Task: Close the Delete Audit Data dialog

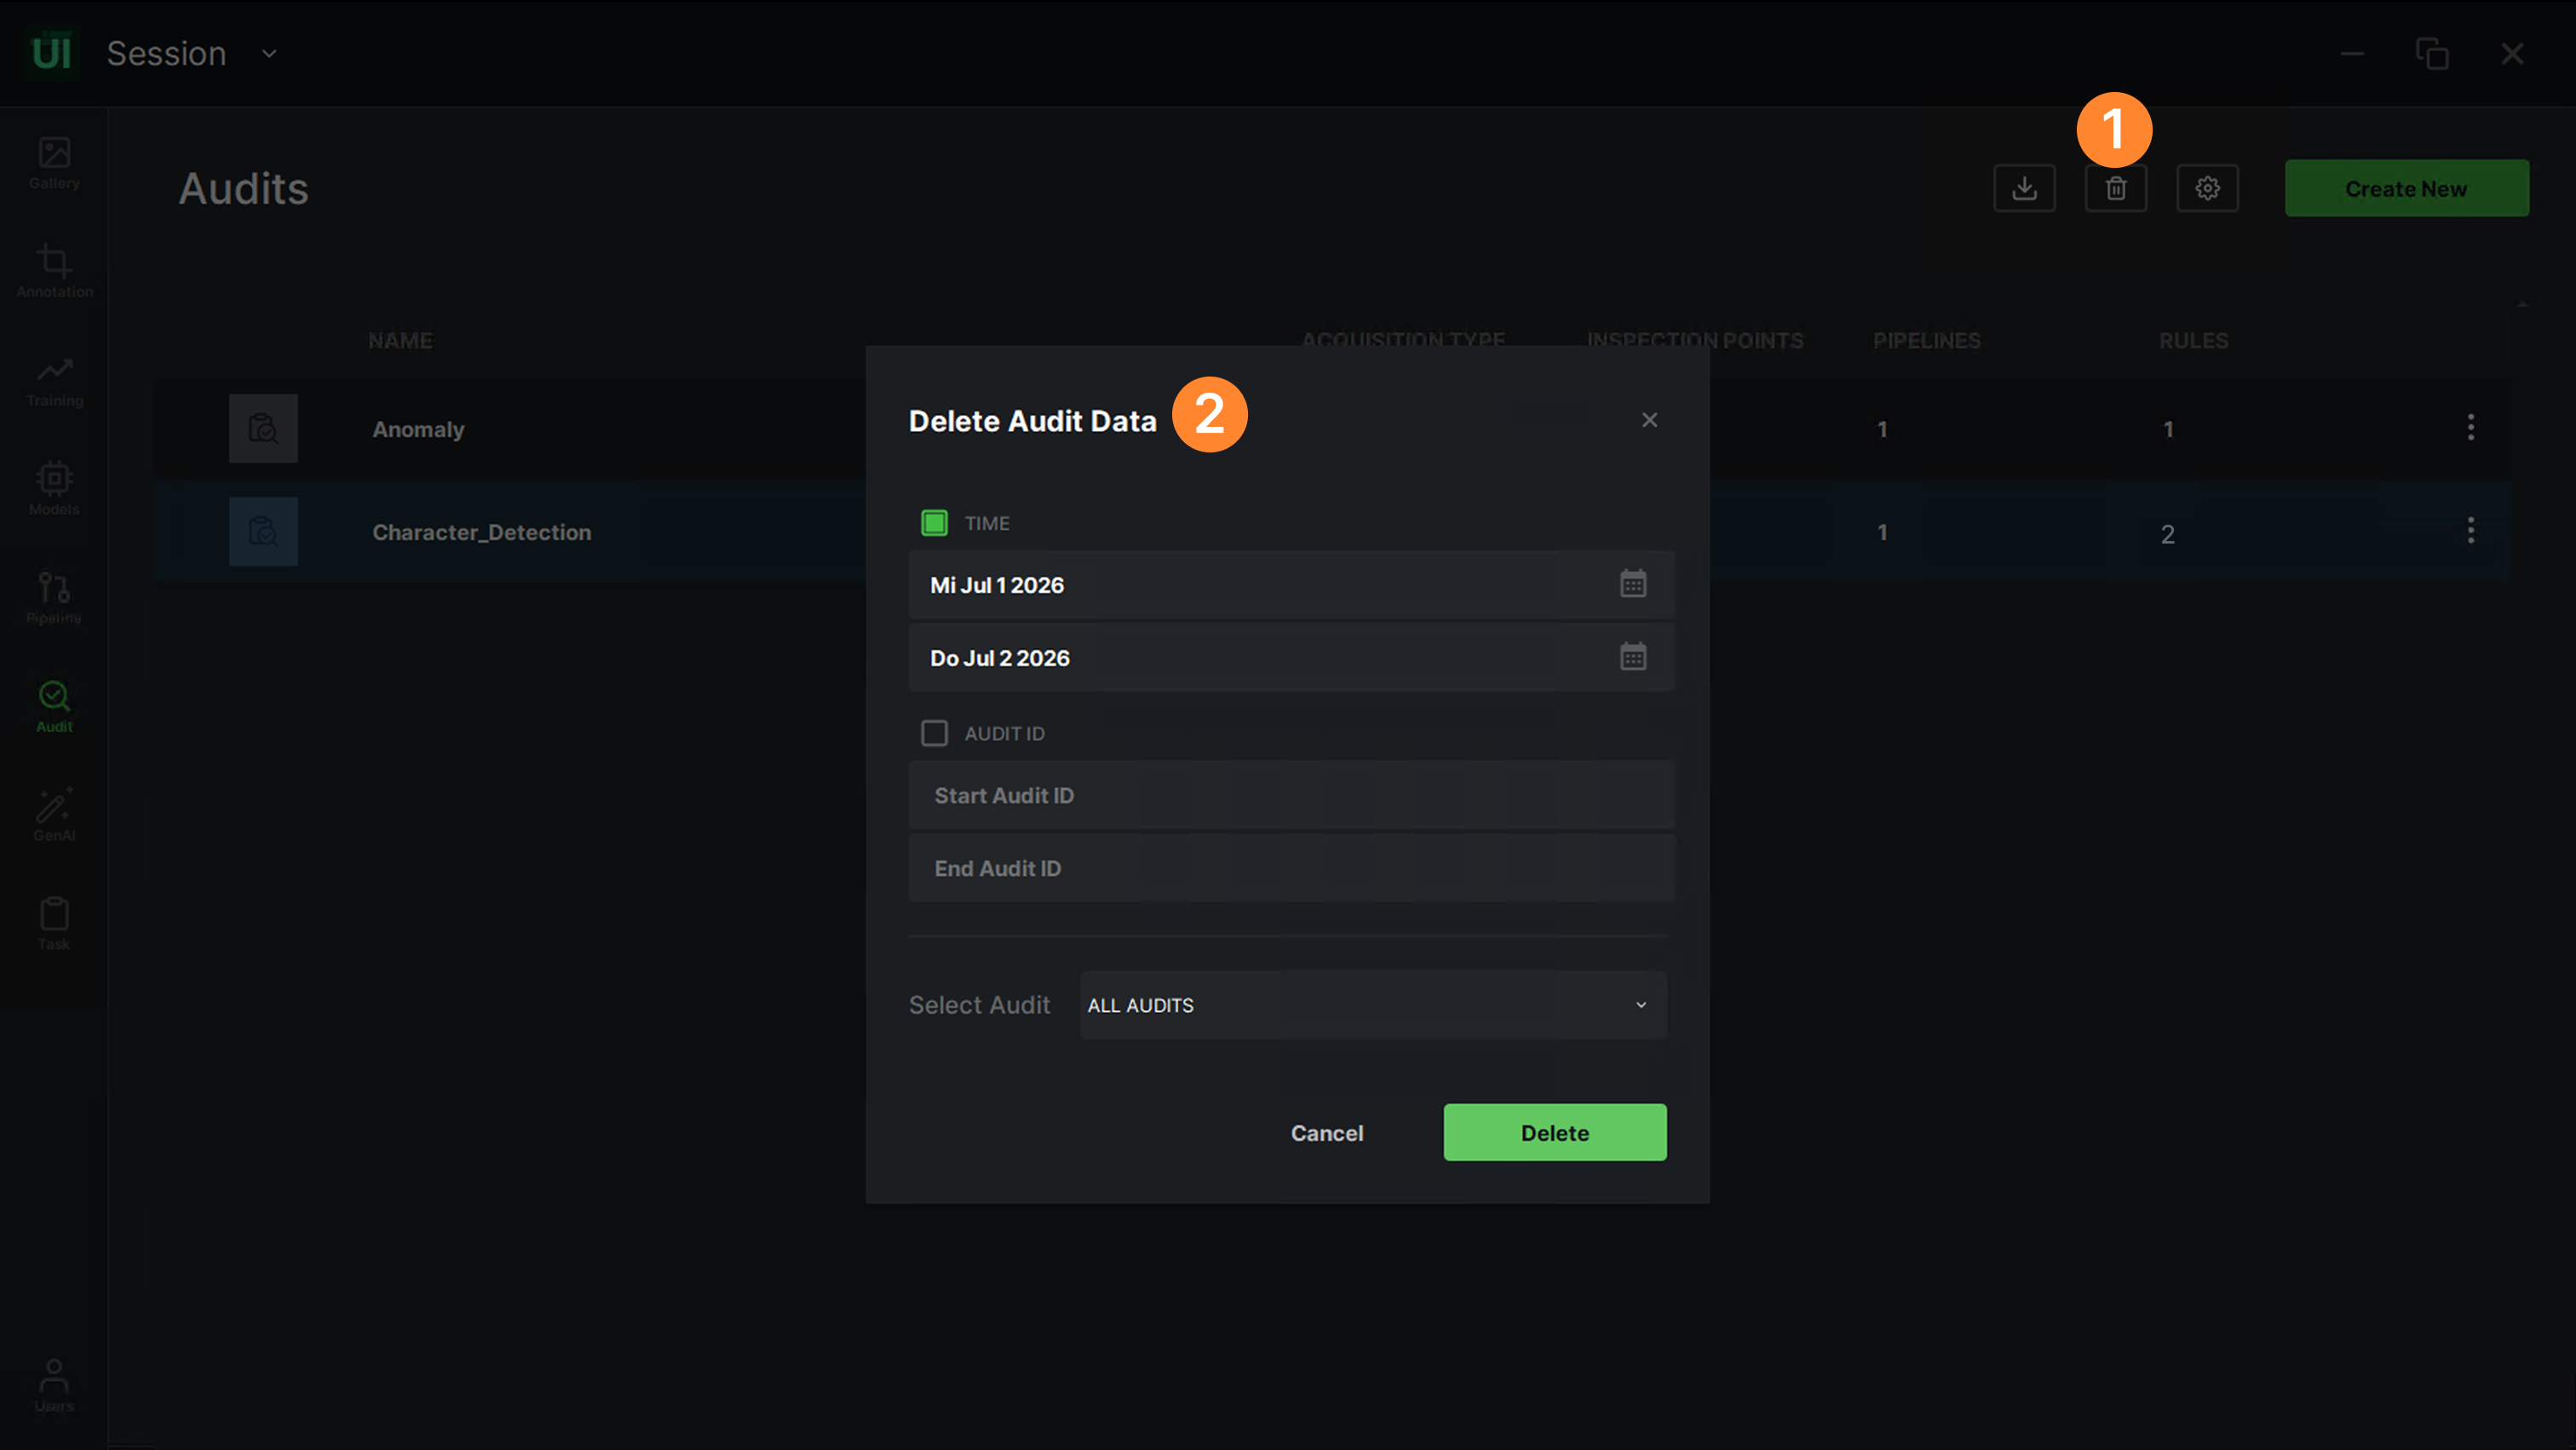Action: coord(1649,420)
